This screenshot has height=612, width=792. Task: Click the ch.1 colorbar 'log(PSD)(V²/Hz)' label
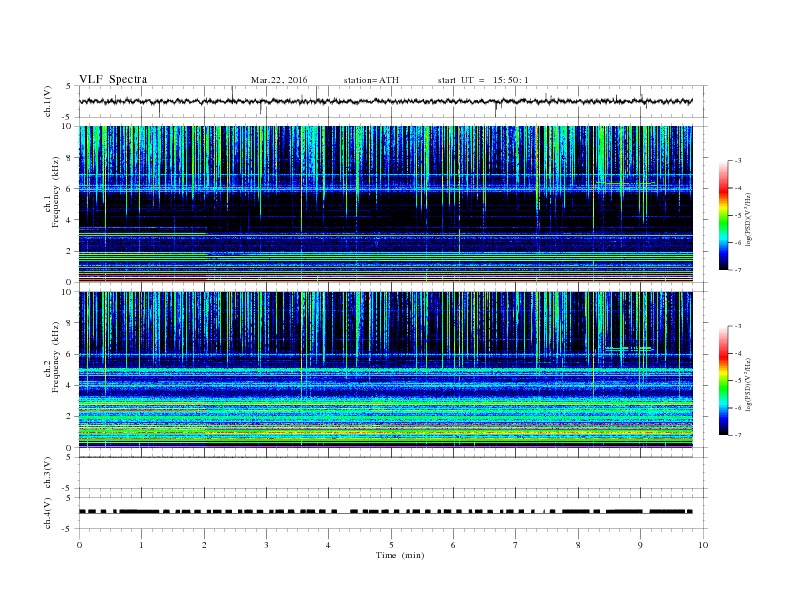click(x=749, y=220)
